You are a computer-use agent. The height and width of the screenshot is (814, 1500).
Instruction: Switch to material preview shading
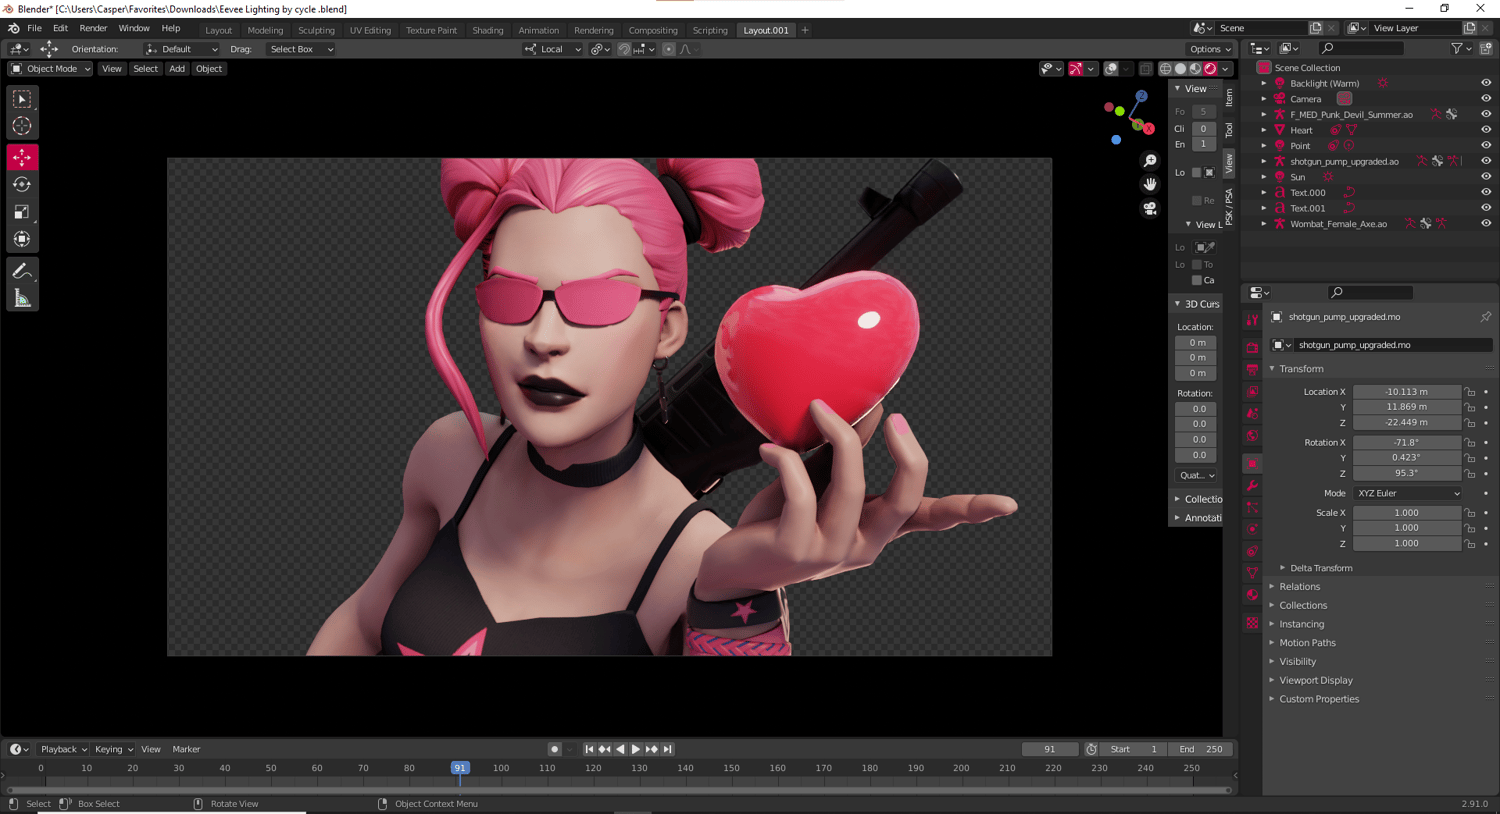click(x=1195, y=69)
